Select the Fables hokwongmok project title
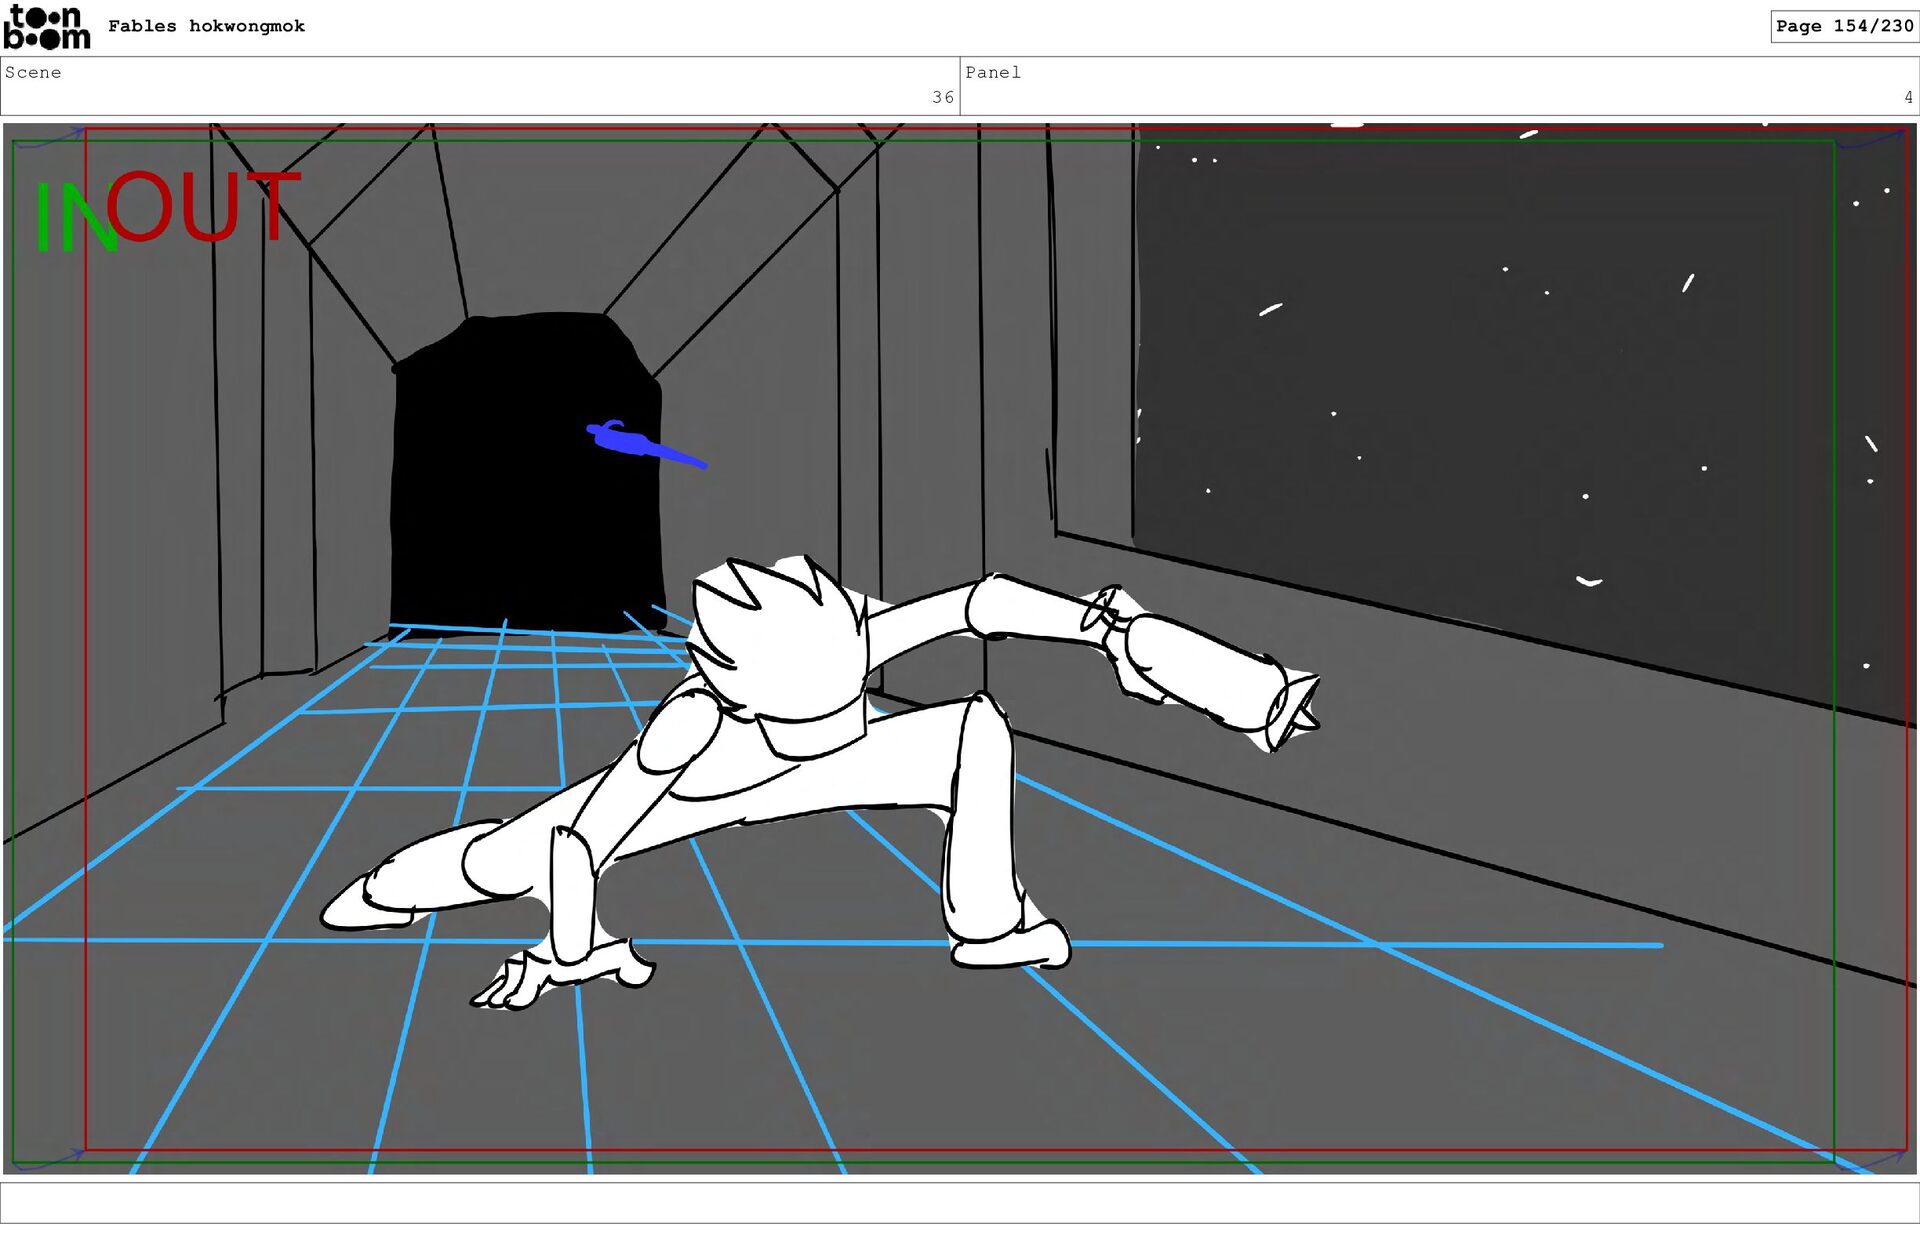The width and height of the screenshot is (1920, 1242). (206, 26)
